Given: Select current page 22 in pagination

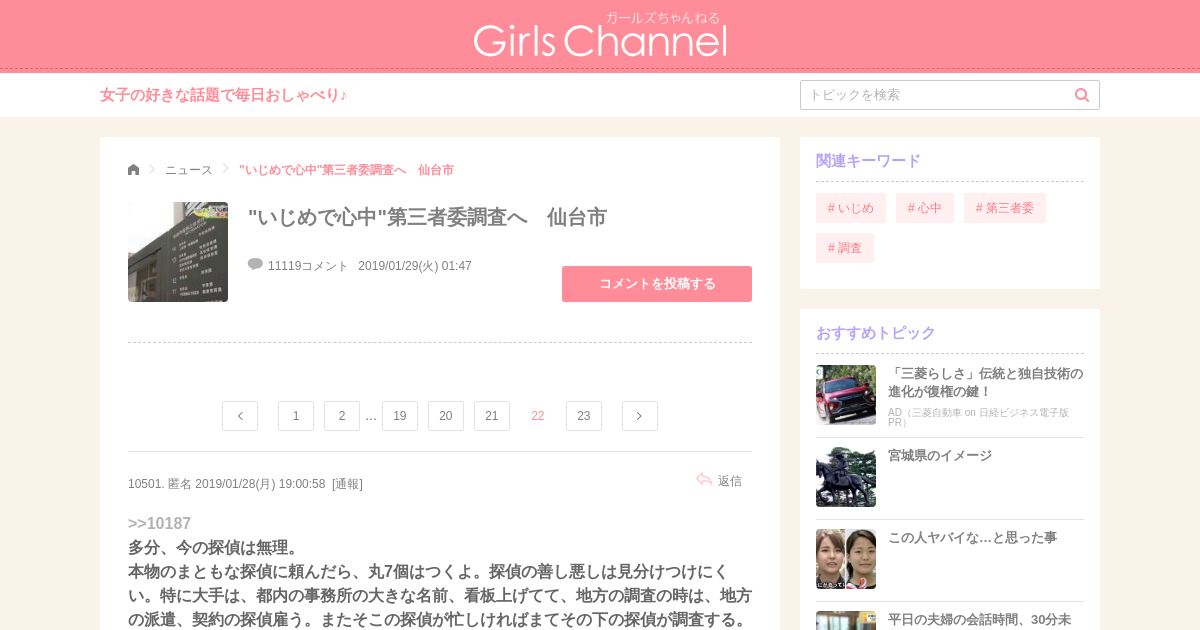Looking at the screenshot, I should click(538, 416).
